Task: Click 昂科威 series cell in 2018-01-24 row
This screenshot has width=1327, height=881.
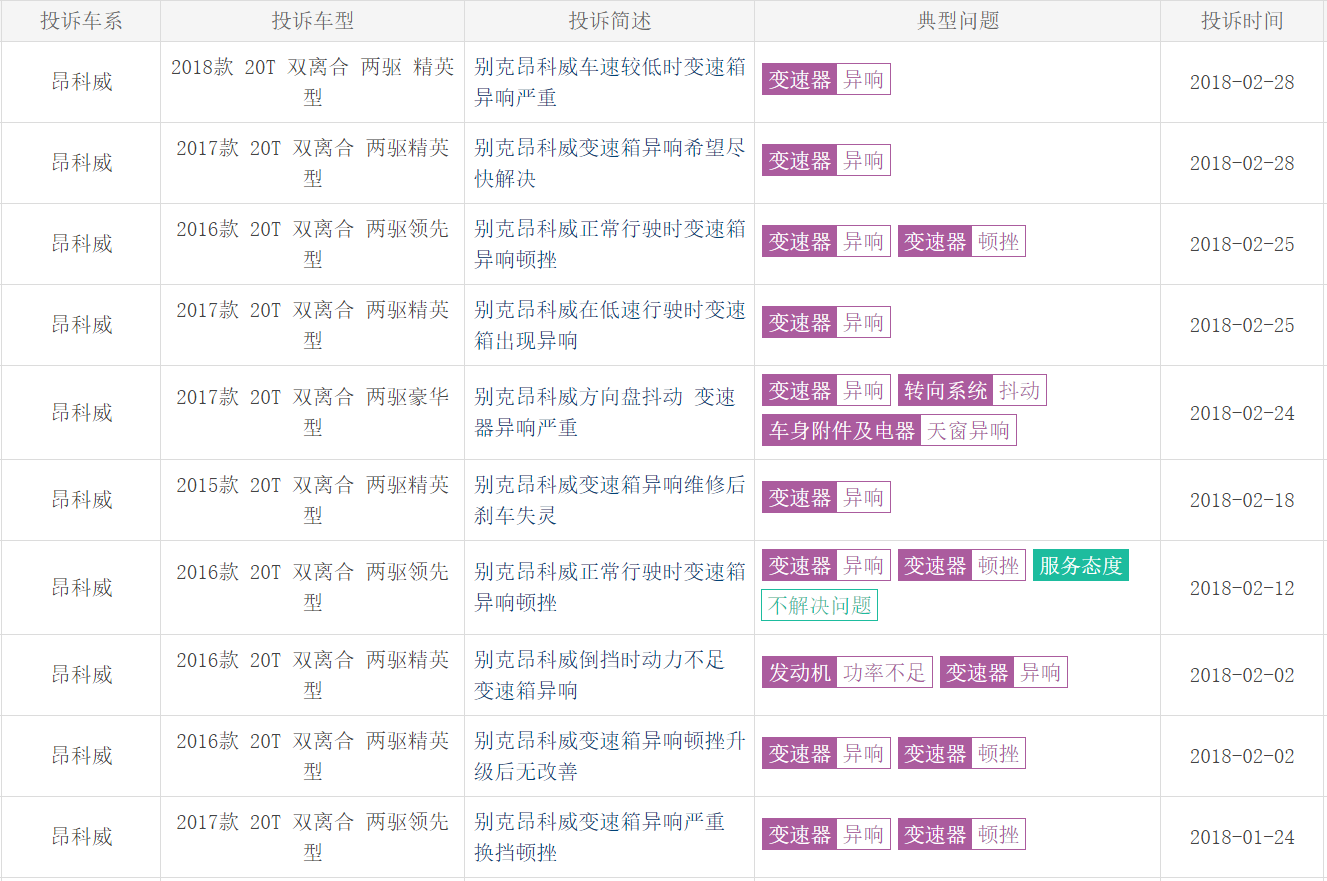Action: coord(82,837)
